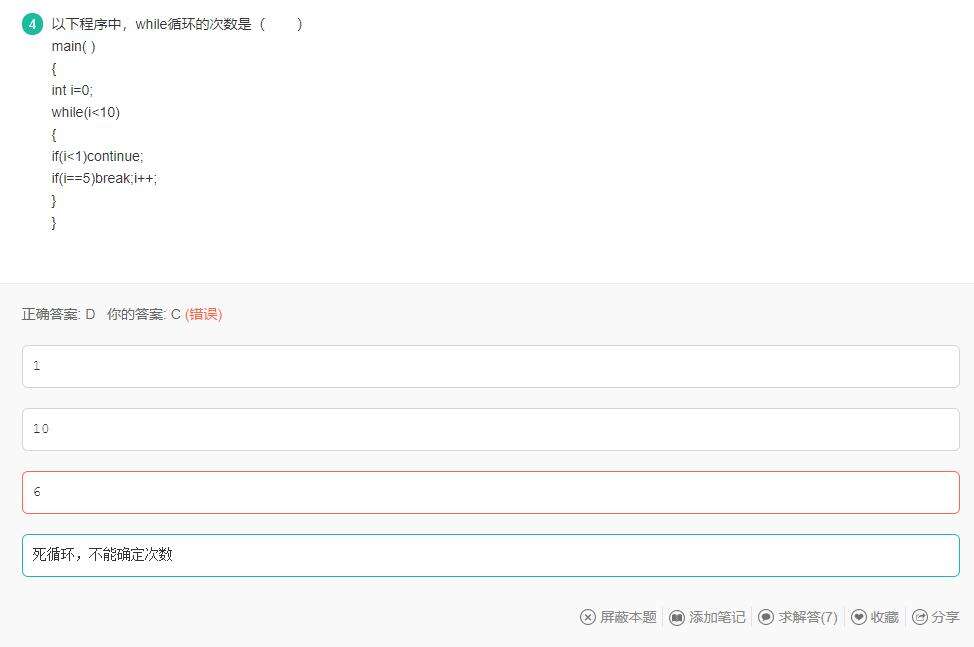The width and height of the screenshot is (974, 647).
Task: Click the 分享 share arrow icon
Action: 920,617
